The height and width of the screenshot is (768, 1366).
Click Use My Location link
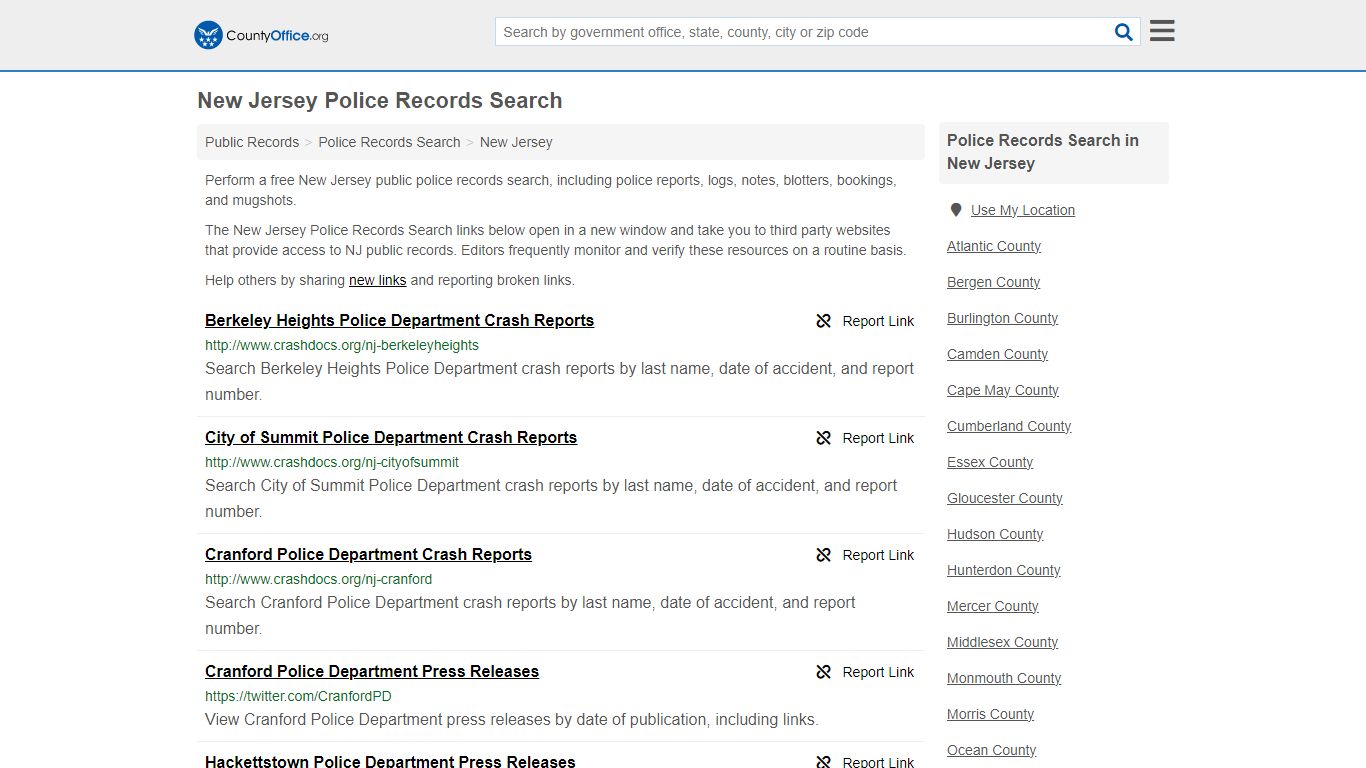point(1023,210)
